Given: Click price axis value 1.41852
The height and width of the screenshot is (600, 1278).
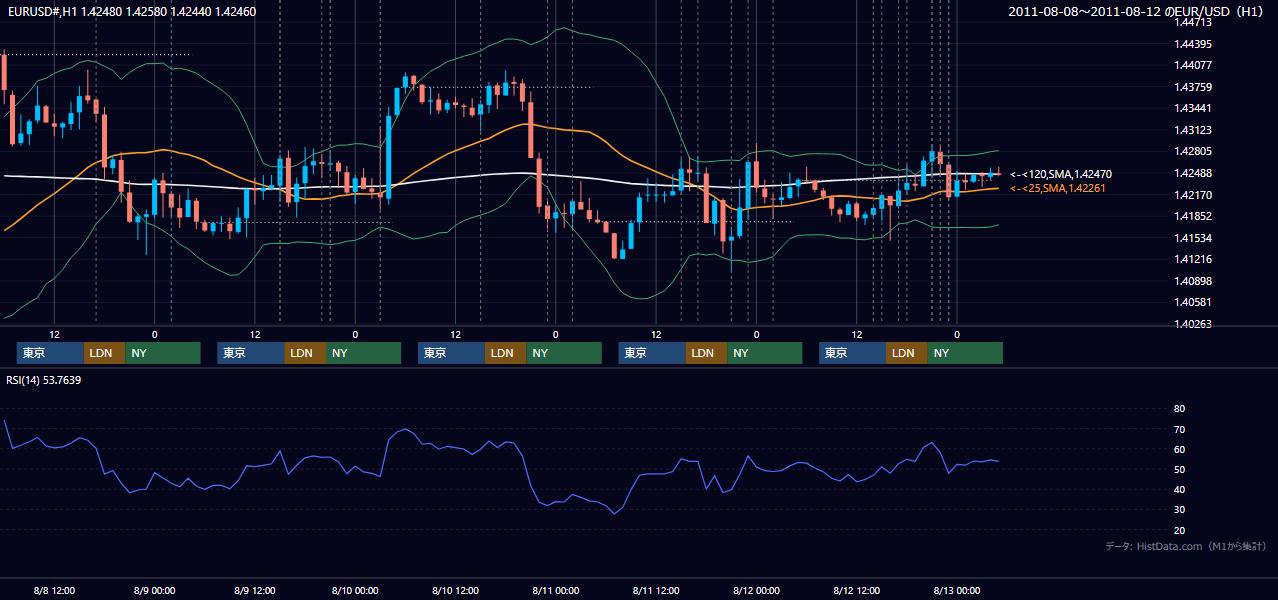Looking at the screenshot, I should pos(1193,216).
